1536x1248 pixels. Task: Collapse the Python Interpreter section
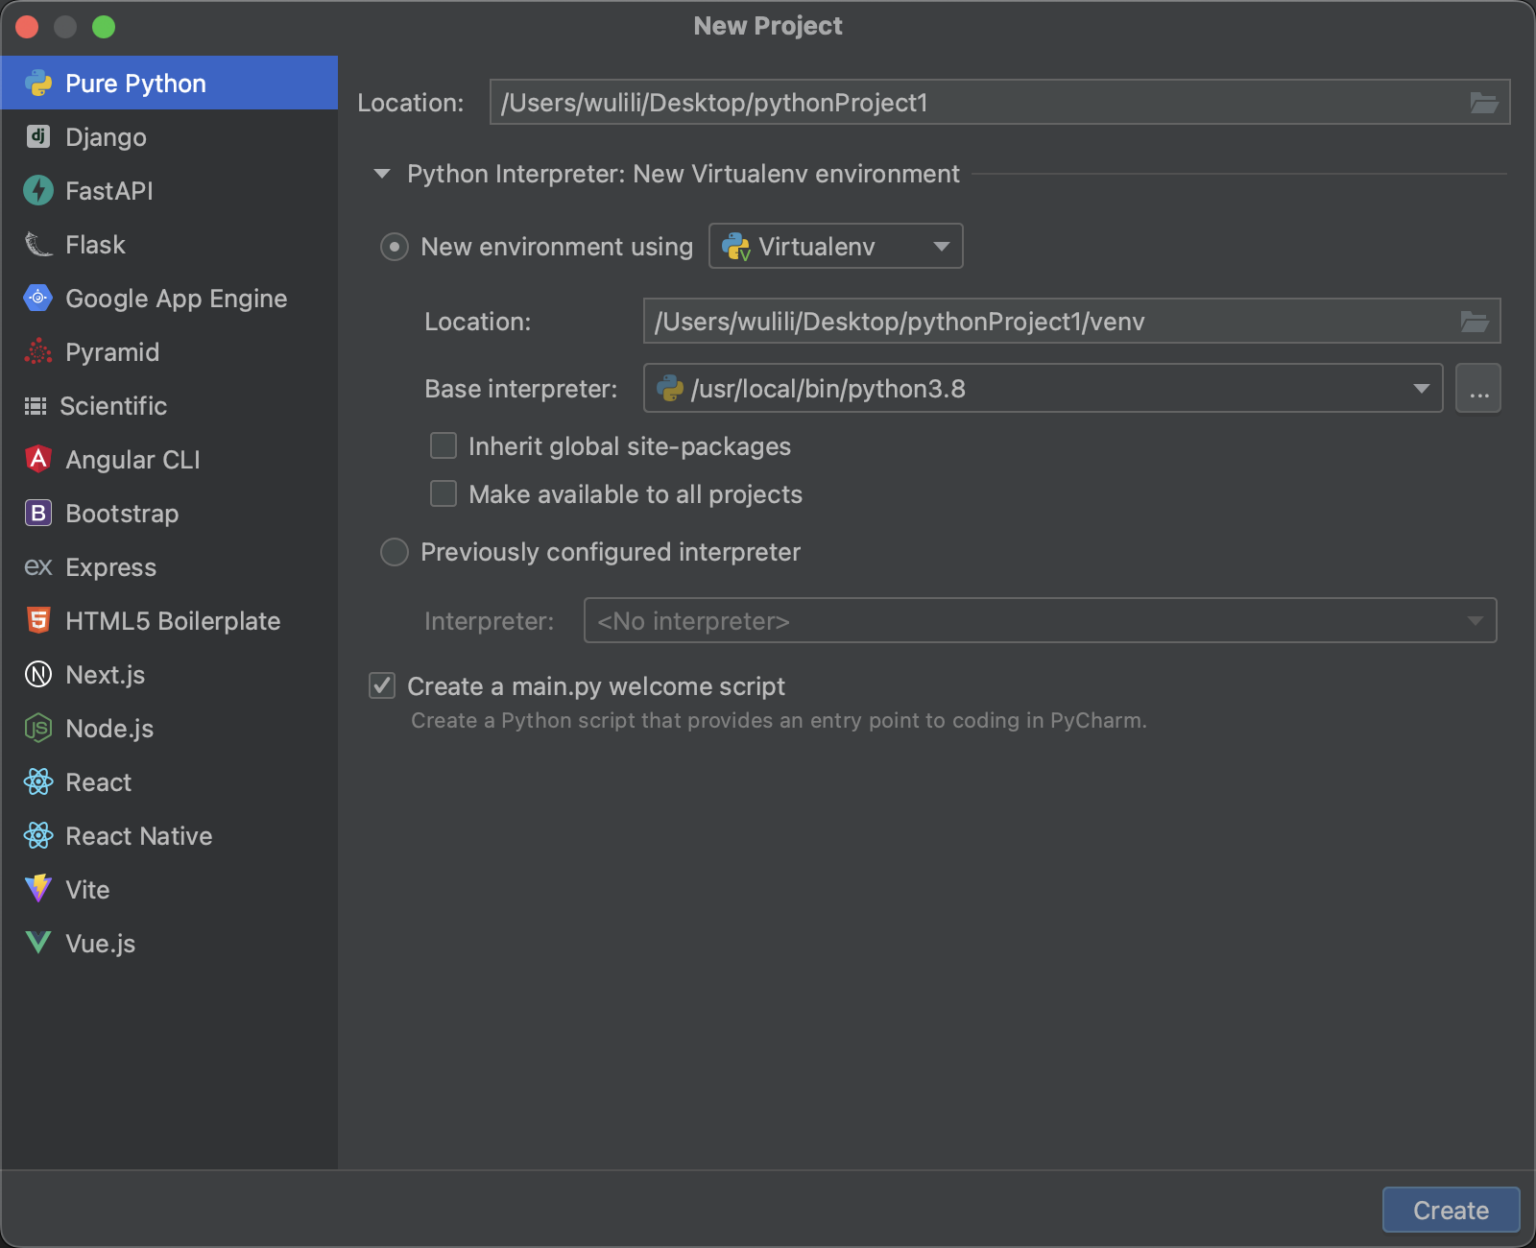[382, 174]
